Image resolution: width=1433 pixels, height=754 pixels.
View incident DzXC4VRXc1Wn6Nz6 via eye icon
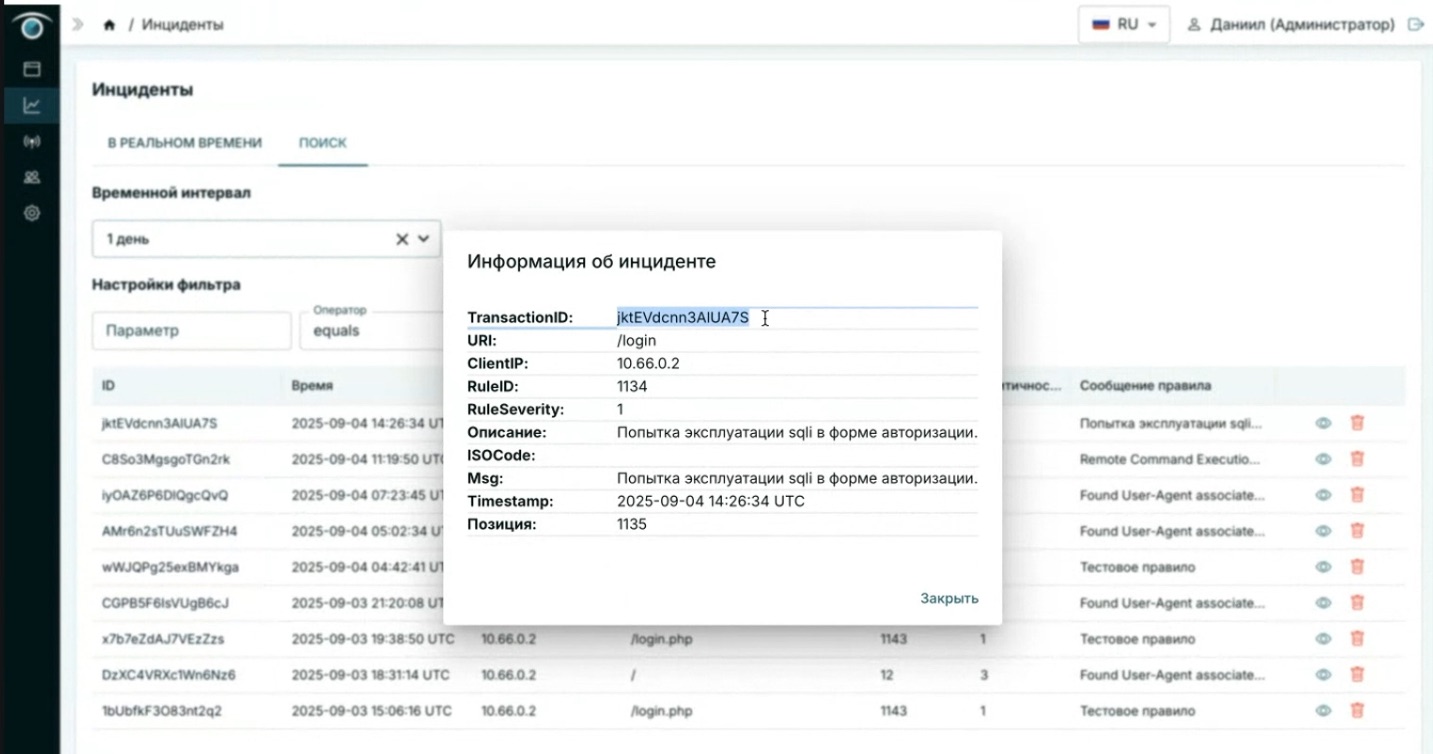[1323, 675]
